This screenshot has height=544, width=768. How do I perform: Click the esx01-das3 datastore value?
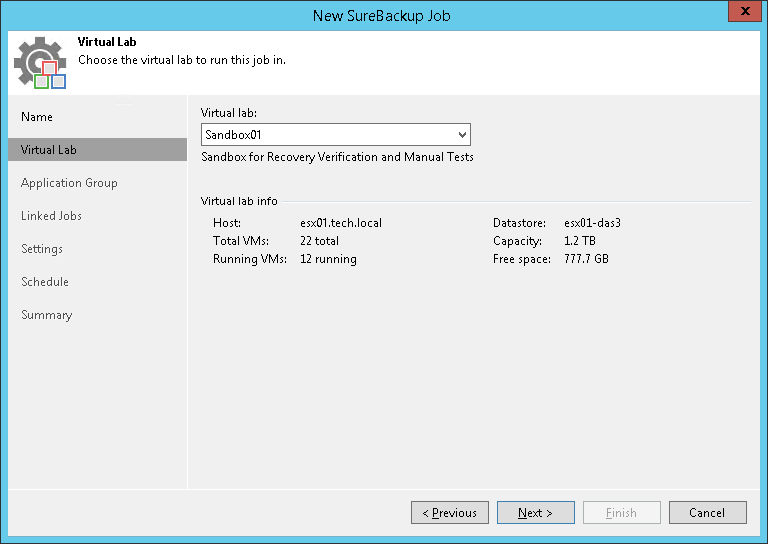pyautogui.click(x=599, y=223)
